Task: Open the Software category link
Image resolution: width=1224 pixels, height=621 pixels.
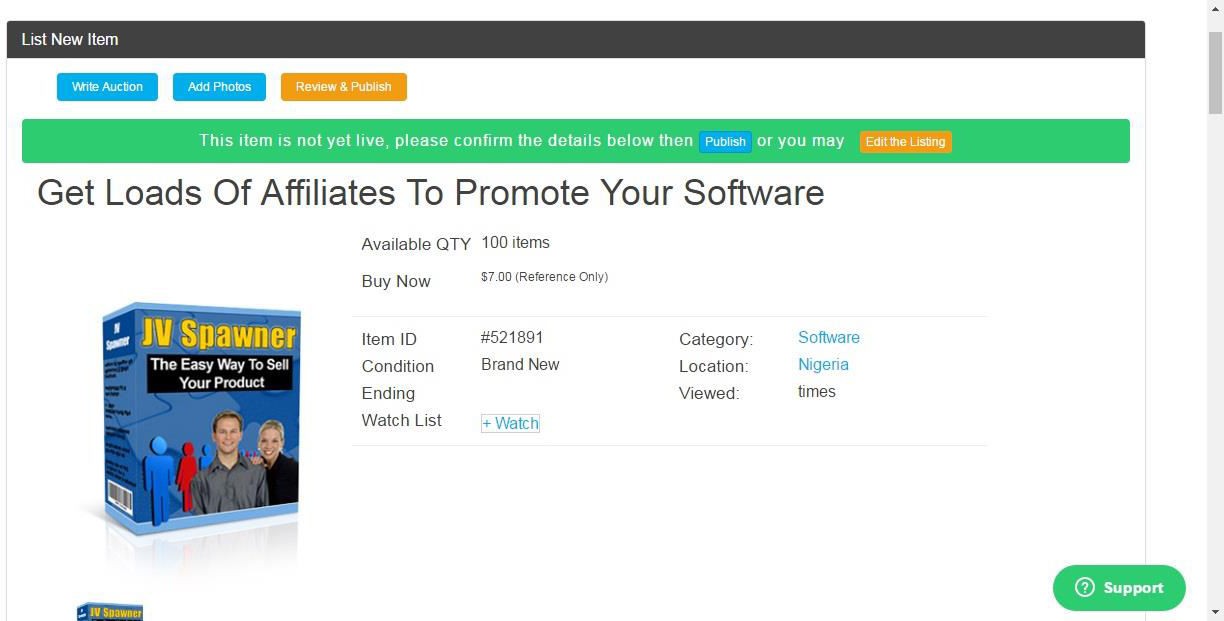Action: point(829,337)
